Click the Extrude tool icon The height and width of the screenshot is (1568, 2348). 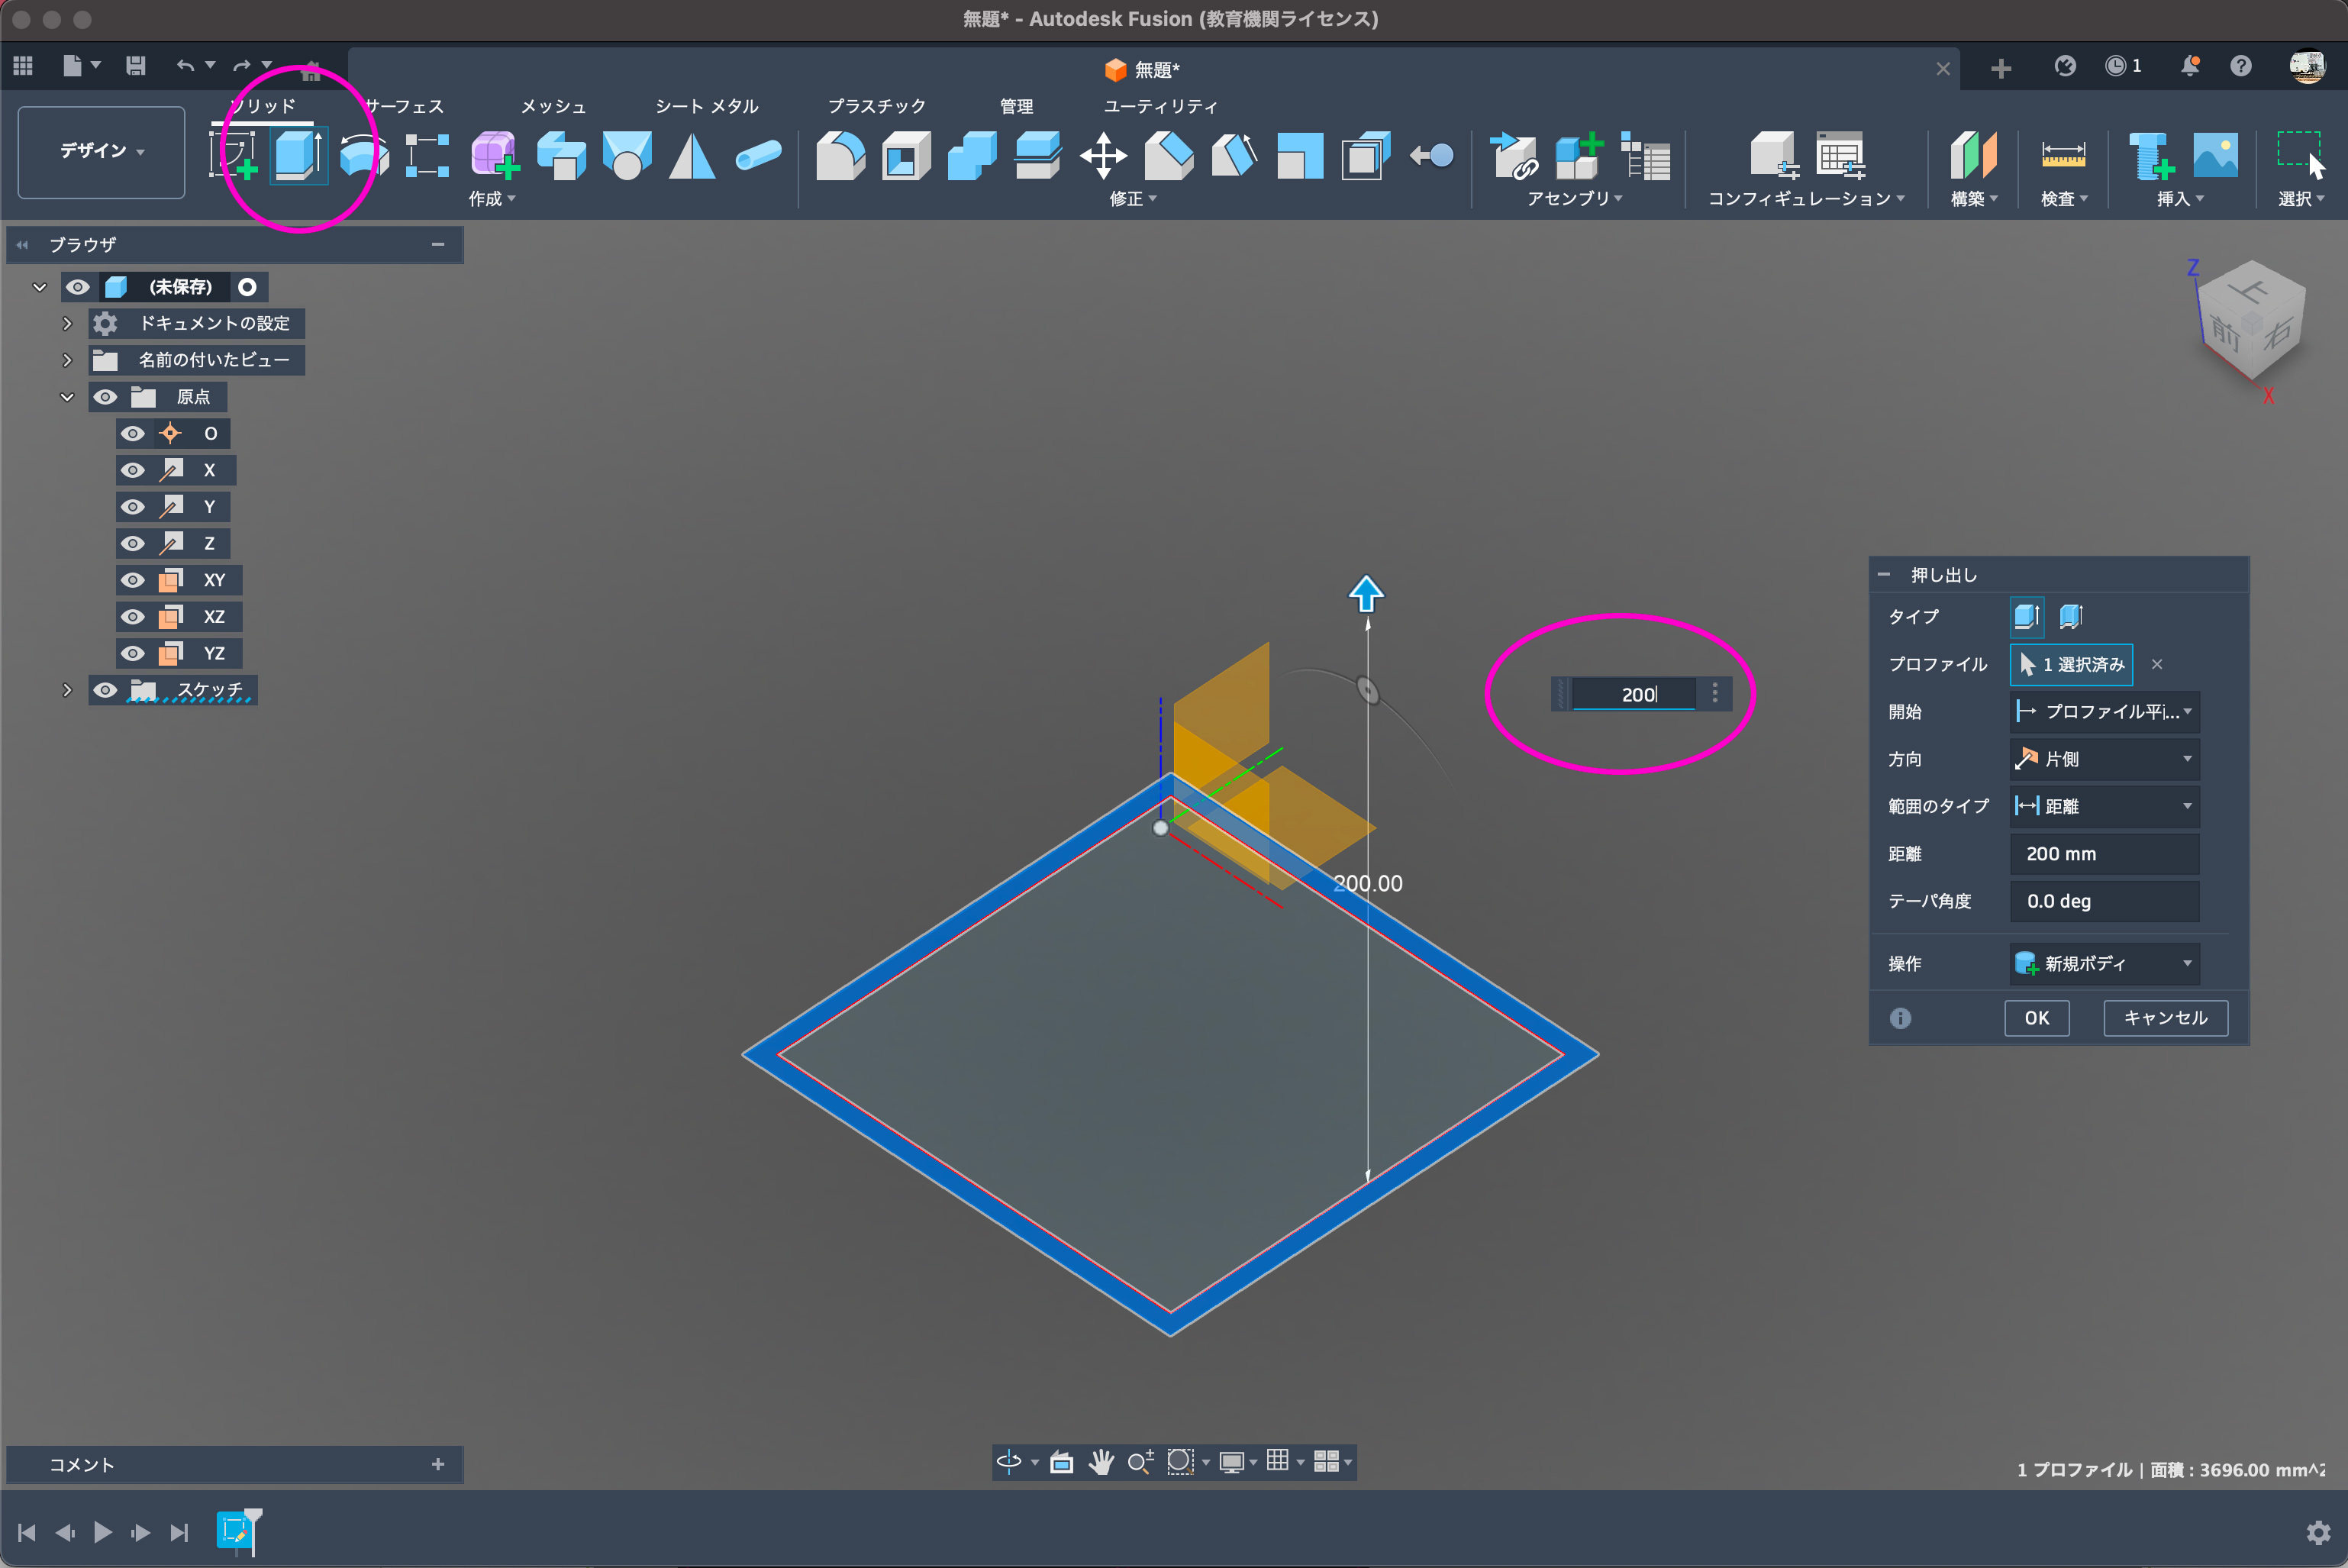(298, 156)
